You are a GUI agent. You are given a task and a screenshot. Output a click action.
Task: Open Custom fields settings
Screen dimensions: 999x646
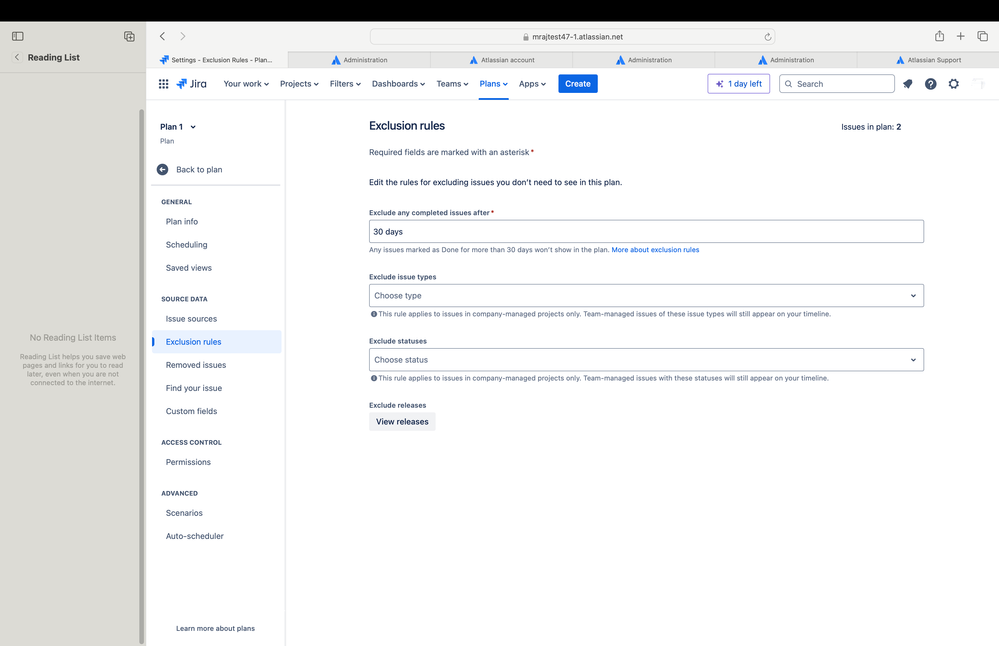coord(191,411)
